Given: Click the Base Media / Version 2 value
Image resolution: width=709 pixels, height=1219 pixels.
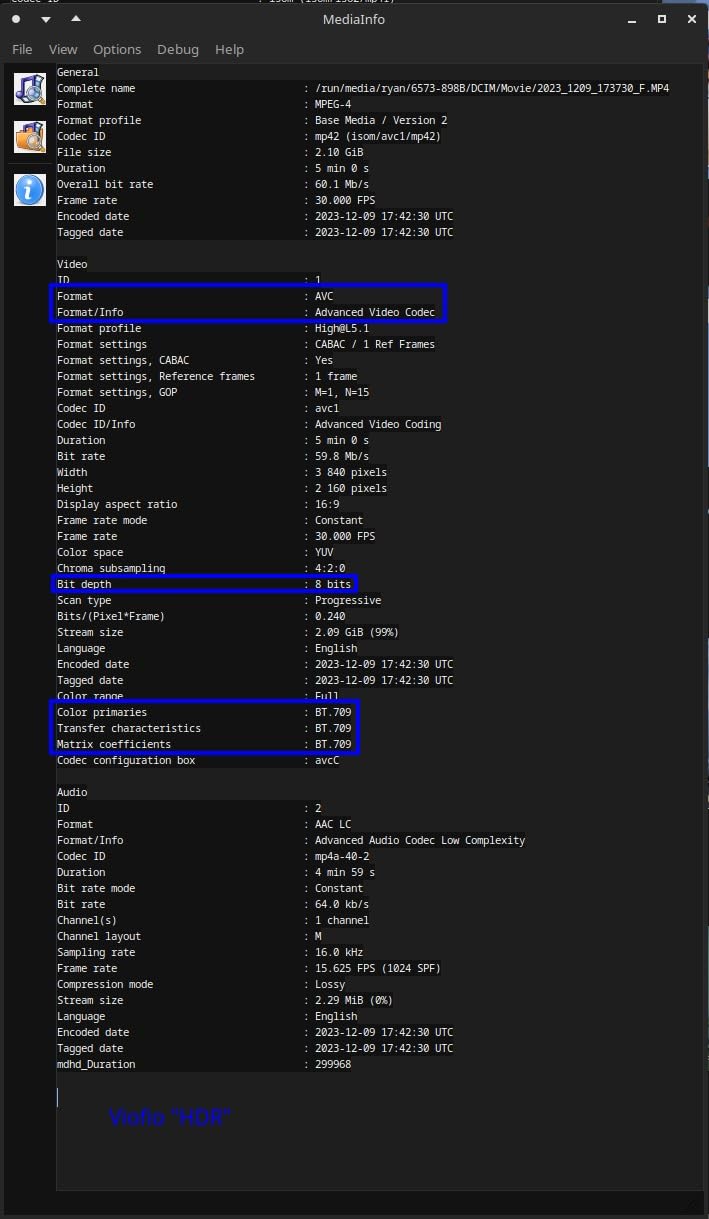Looking at the screenshot, I should 381,120.
